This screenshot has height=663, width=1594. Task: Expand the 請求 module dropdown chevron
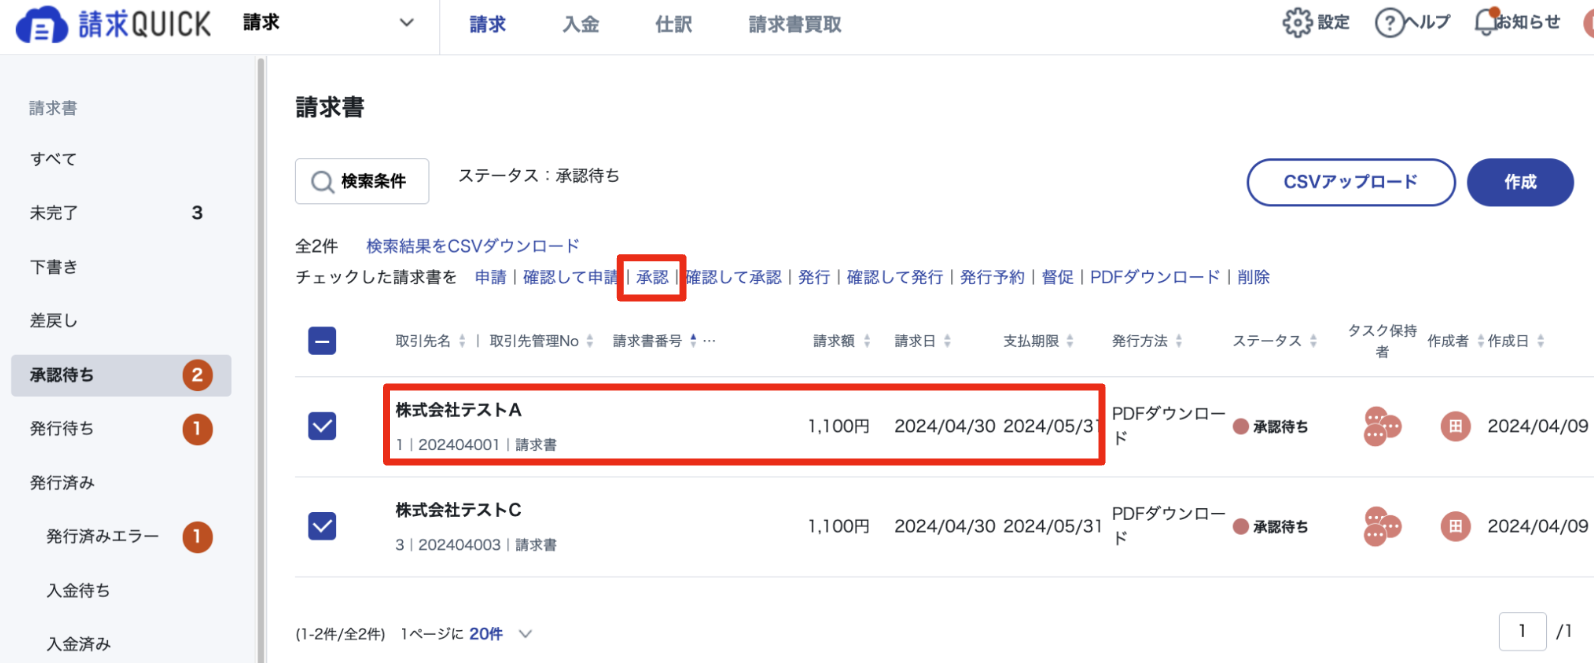click(406, 23)
